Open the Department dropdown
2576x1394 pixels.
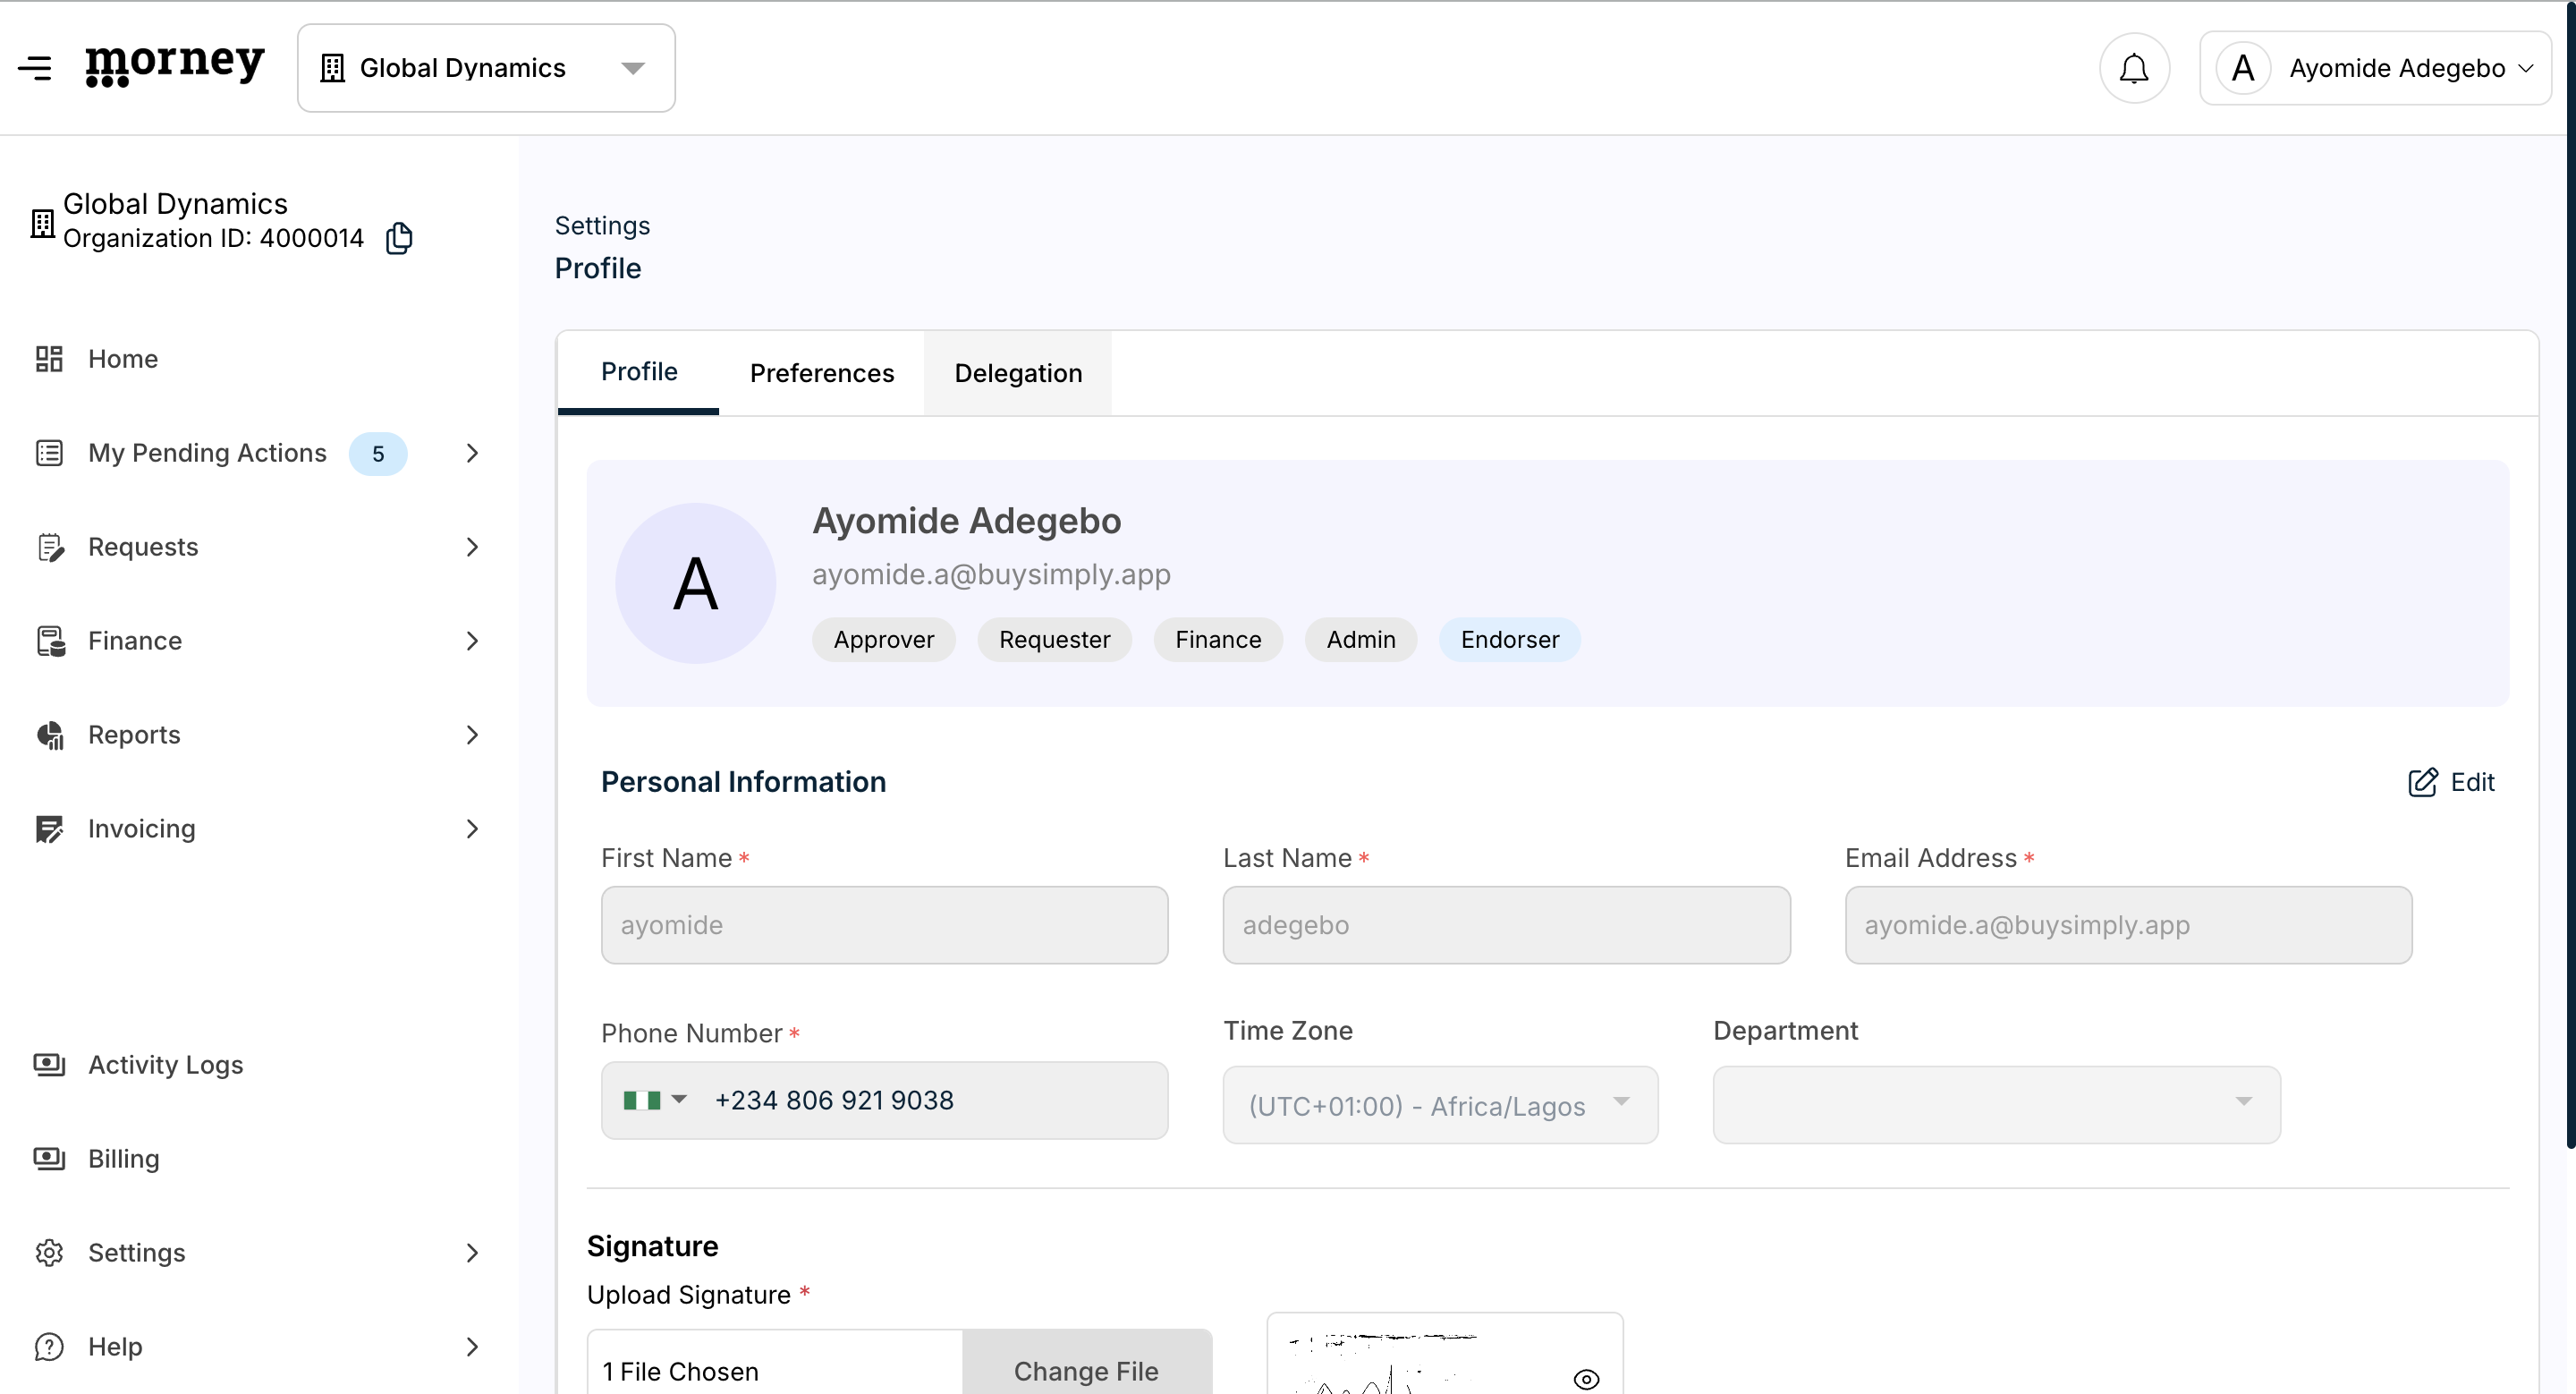pyautogui.click(x=1996, y=1105)
